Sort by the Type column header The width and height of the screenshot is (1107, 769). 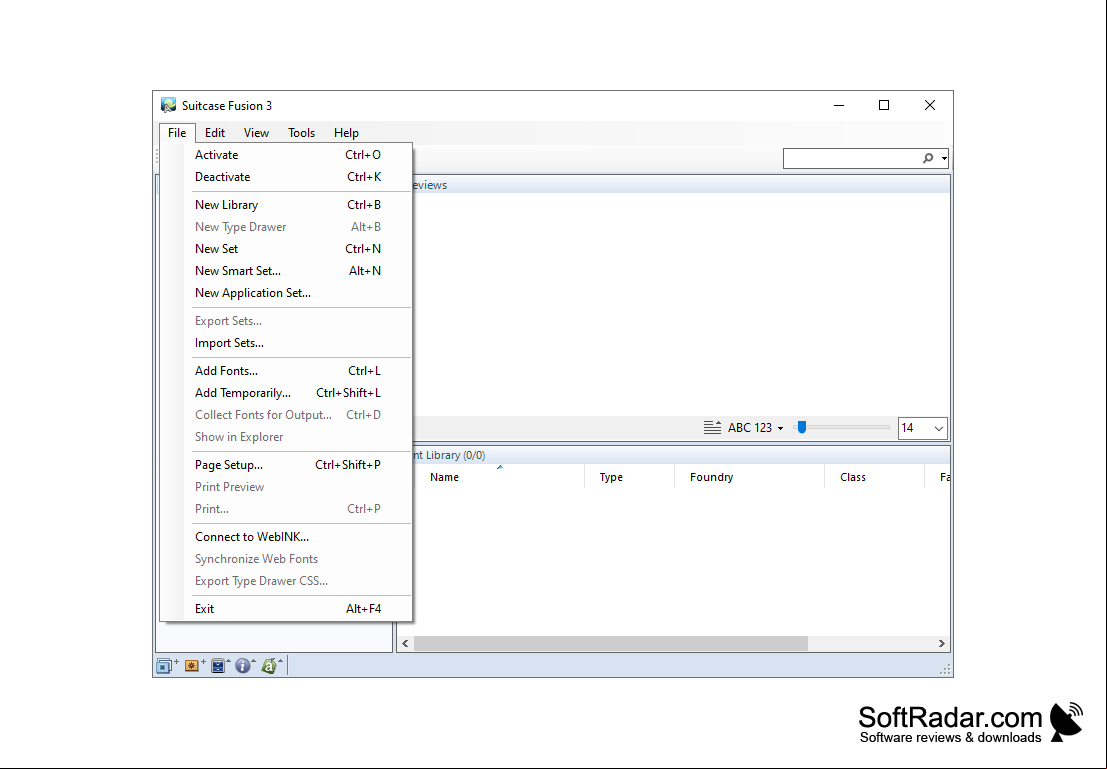[630, 477]
